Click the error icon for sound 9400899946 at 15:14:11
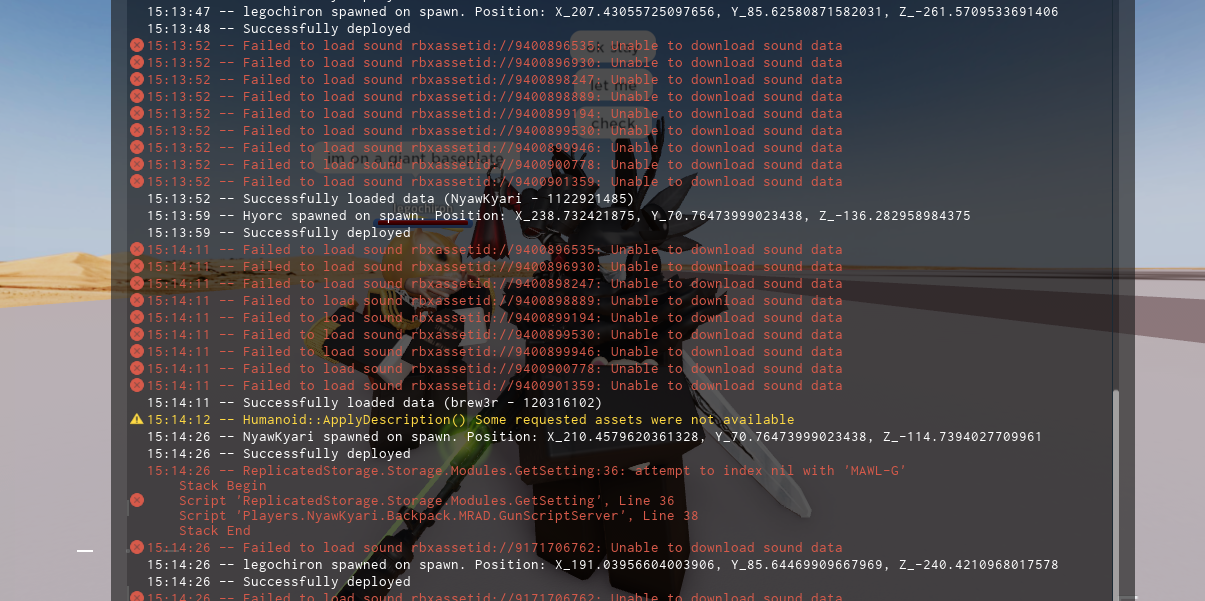The width and height of the screenshot is (1205, 601). pos(137,351)
